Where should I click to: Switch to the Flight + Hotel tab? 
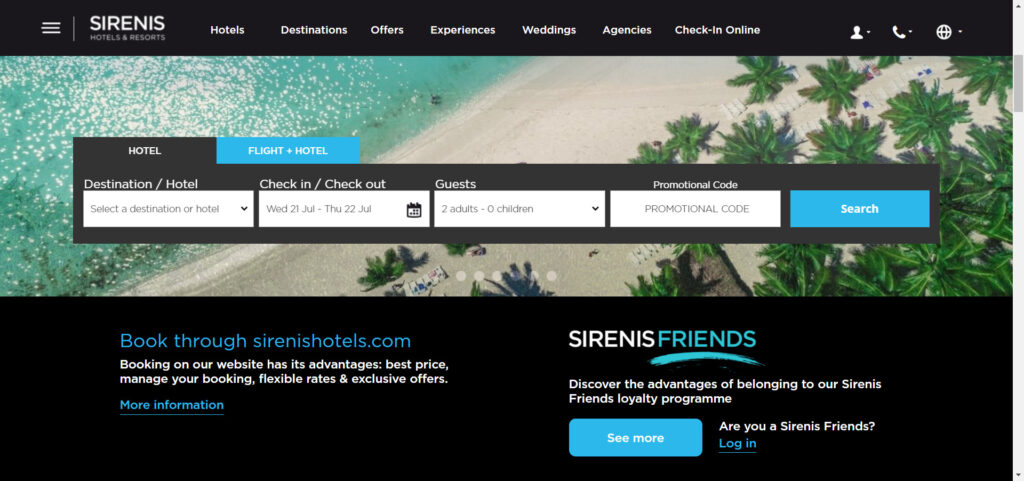point(288,151)
